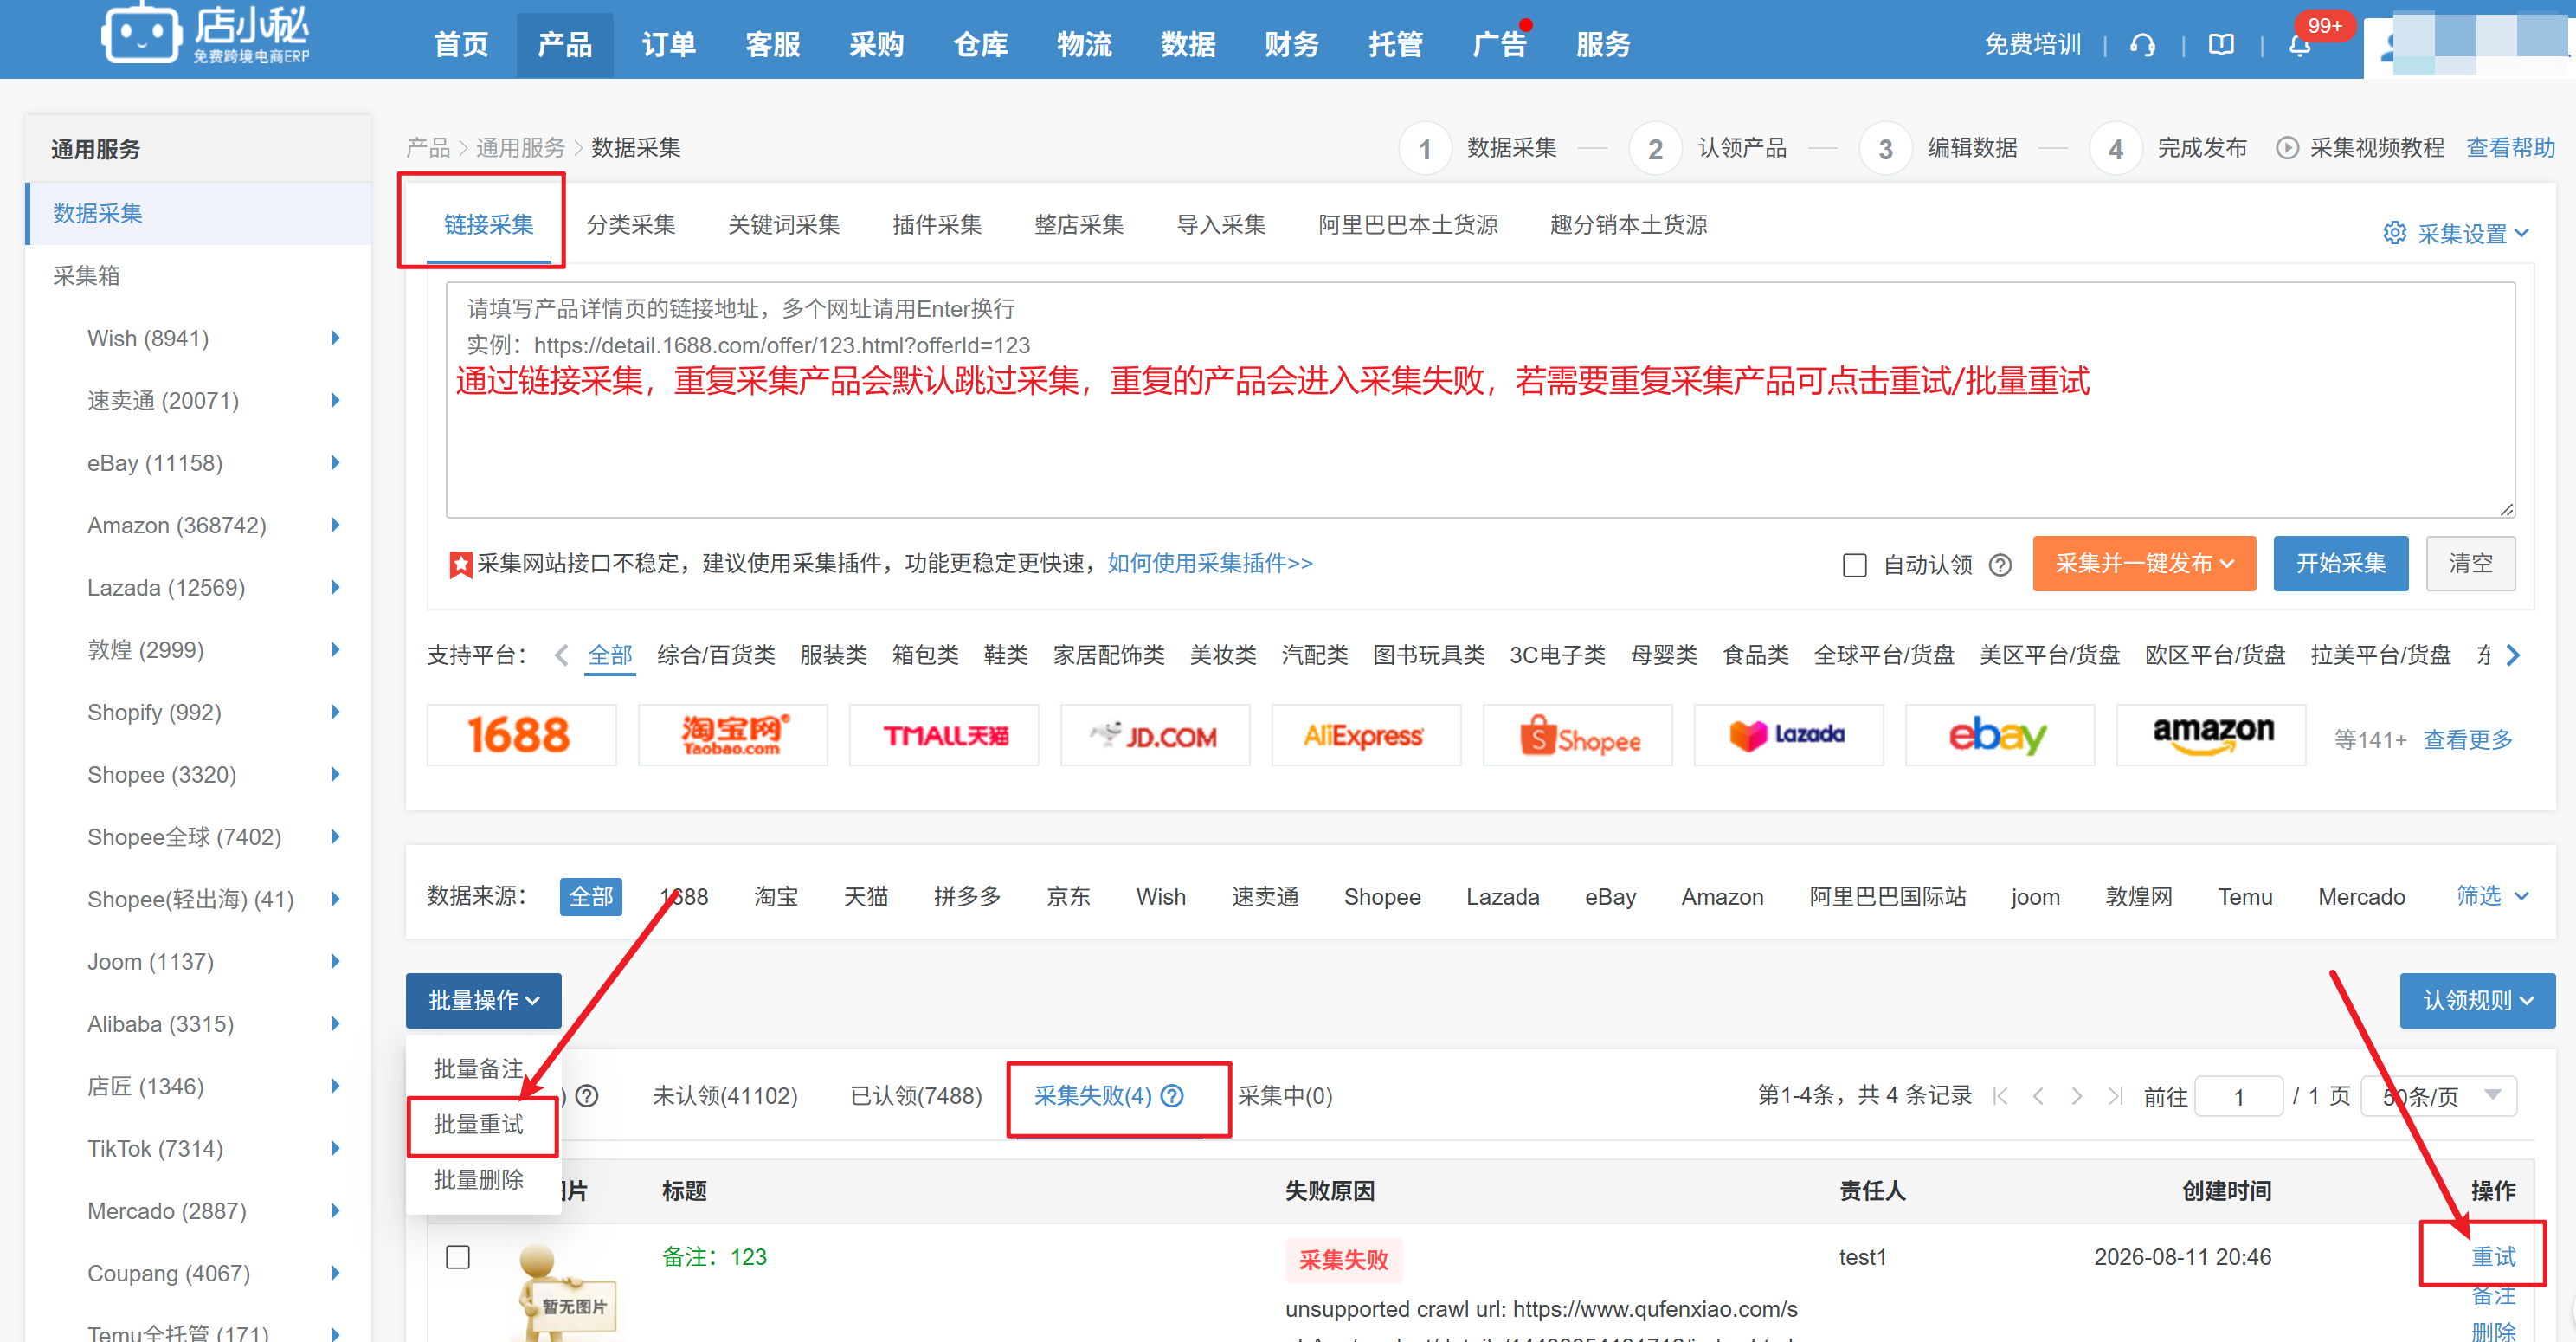
Task: Expand the eBay (11158) collection box
Action: 336,462
